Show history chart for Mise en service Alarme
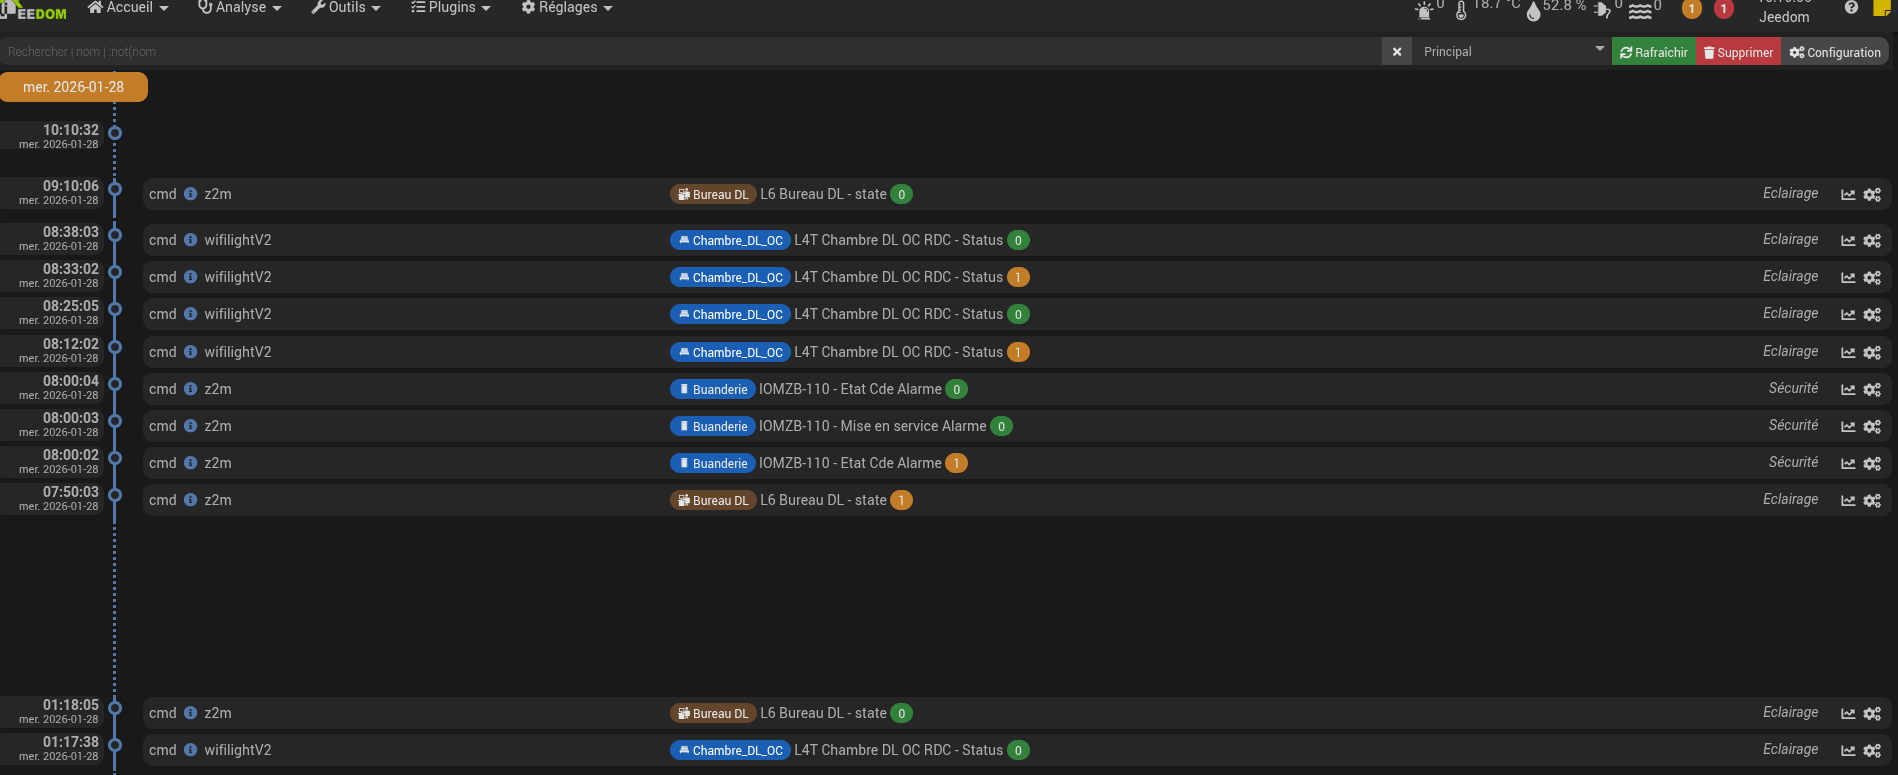This screenshot has height=775, width=1898. pos(1848,427)
